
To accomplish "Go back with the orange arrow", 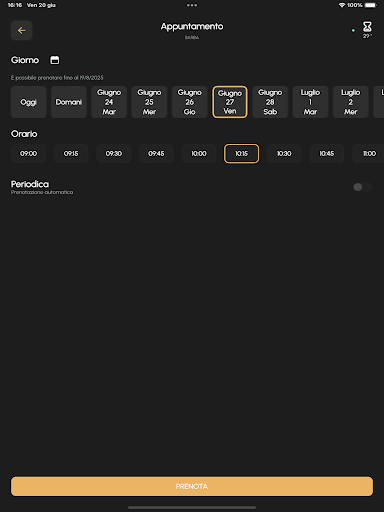I will (x=21, y=31).
